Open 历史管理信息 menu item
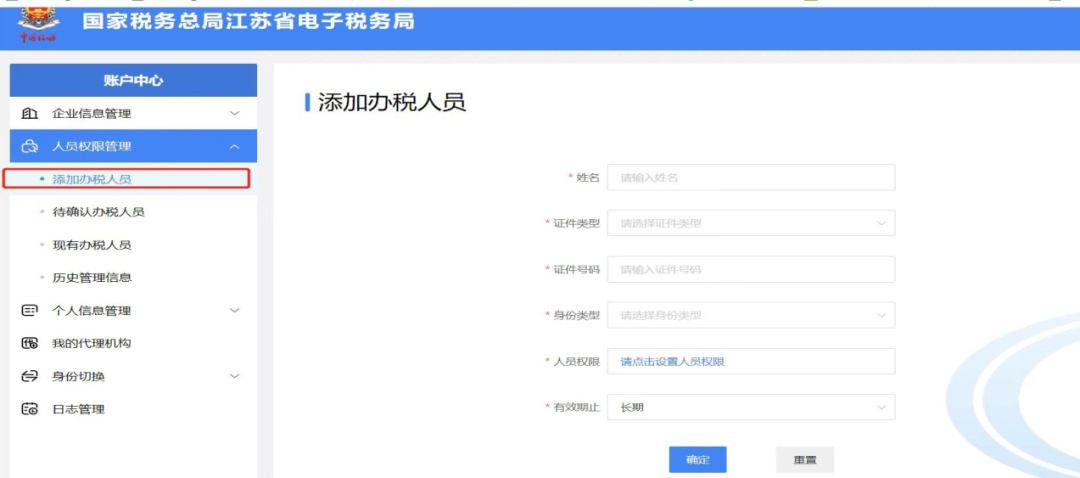This screenshot has height=478, width=1080. coord(92,278)
